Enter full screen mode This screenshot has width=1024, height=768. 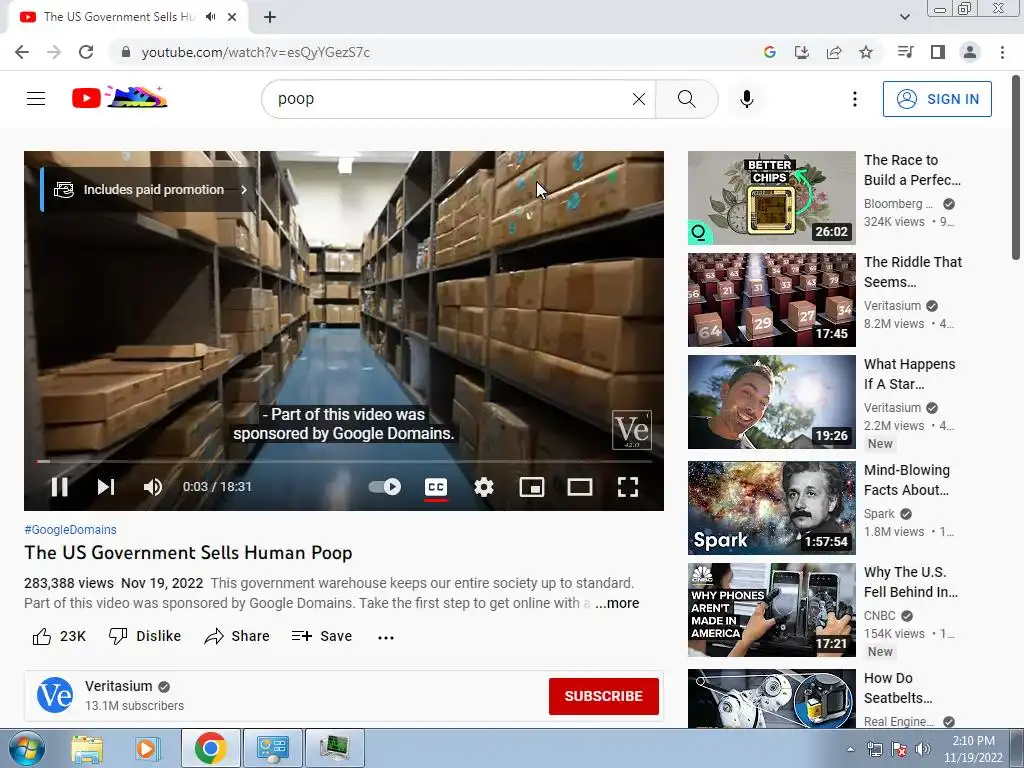[x=628, y=487]
